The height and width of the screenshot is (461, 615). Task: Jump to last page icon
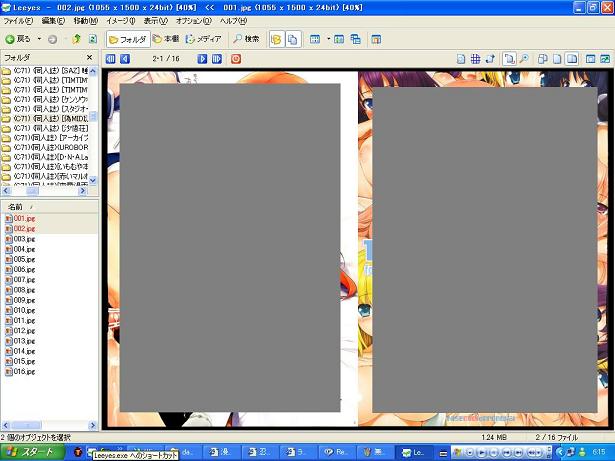(x=217, y=59)
